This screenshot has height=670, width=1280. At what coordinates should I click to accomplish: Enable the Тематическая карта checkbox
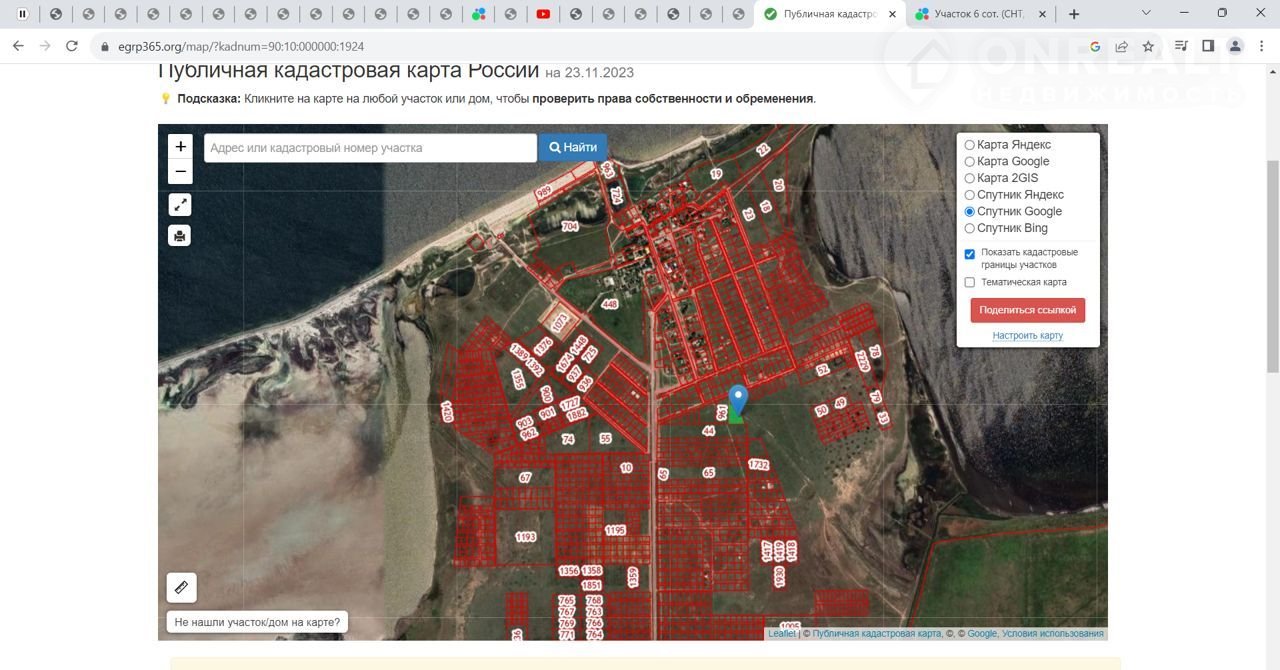point(969,283)
